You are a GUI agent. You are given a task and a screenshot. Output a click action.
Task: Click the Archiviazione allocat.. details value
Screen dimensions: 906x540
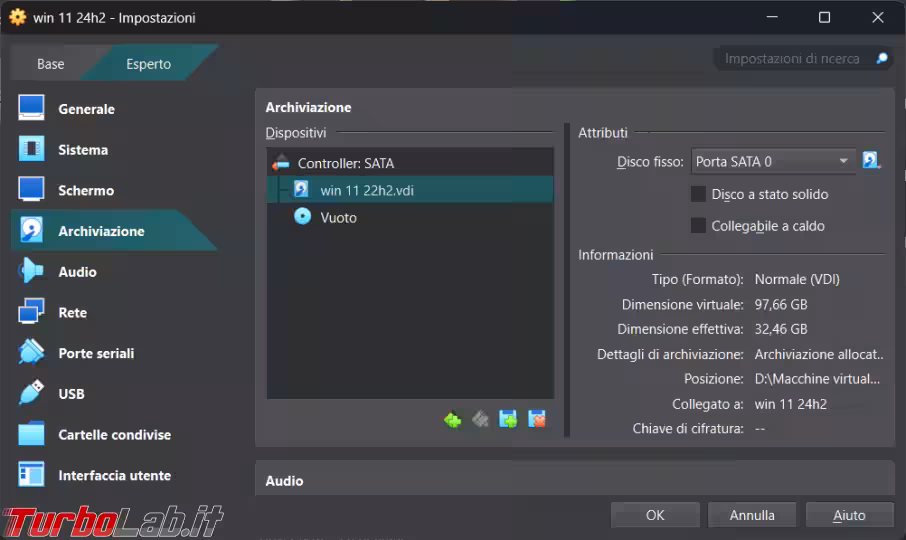point(819,354)
